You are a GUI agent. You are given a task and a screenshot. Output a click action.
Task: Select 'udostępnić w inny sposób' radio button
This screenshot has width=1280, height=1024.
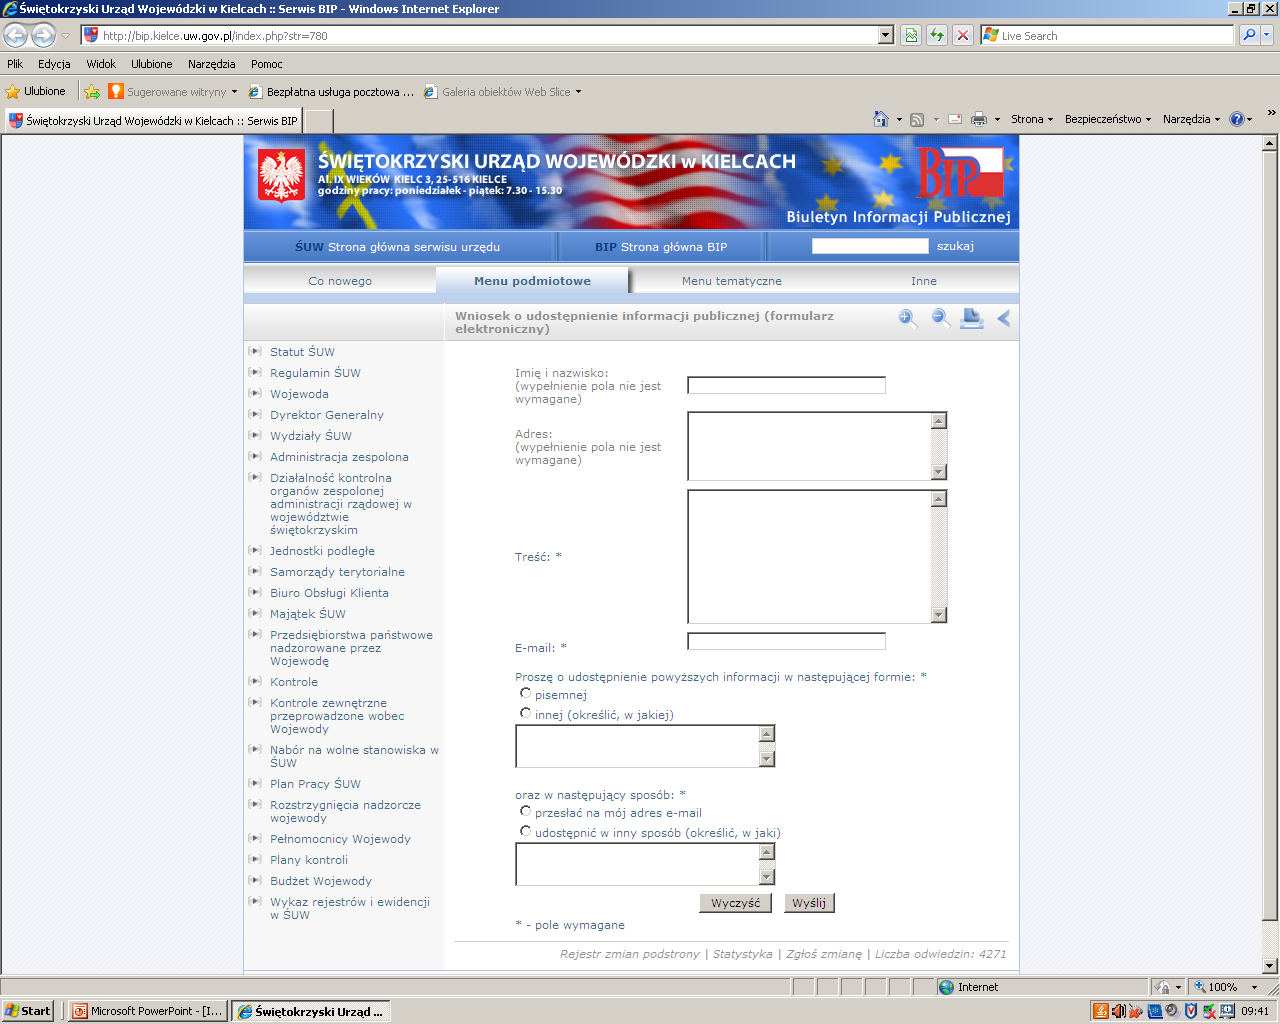pos(525,831)
